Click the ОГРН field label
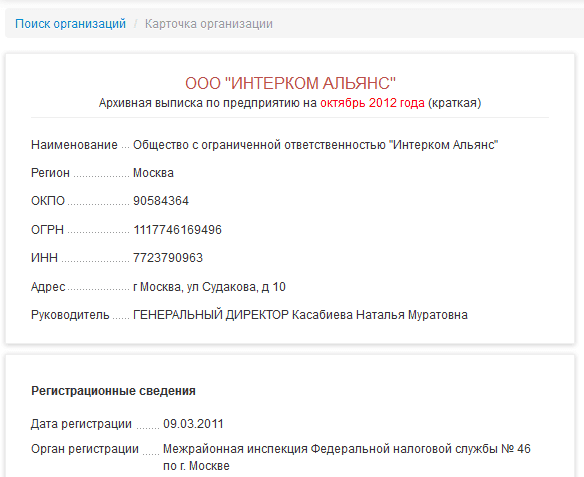 coord(47,230)
